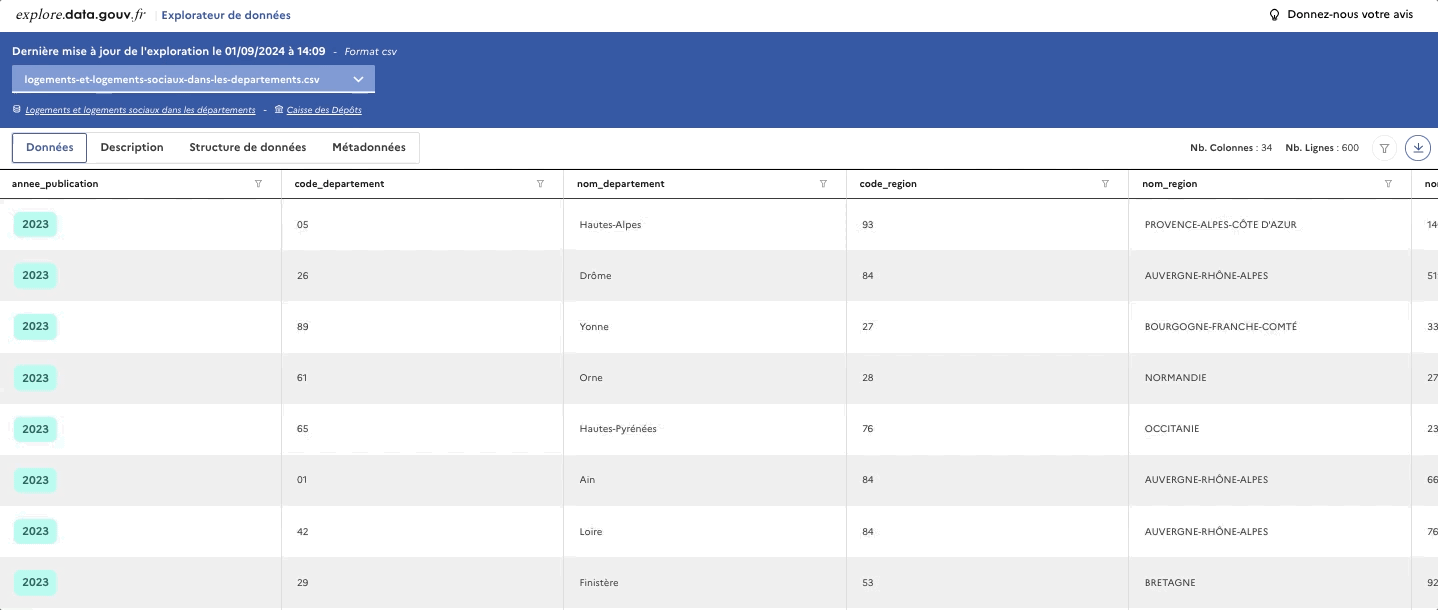
Task: Click the filter icon on annee_publication column
Action: coord(259,184)
